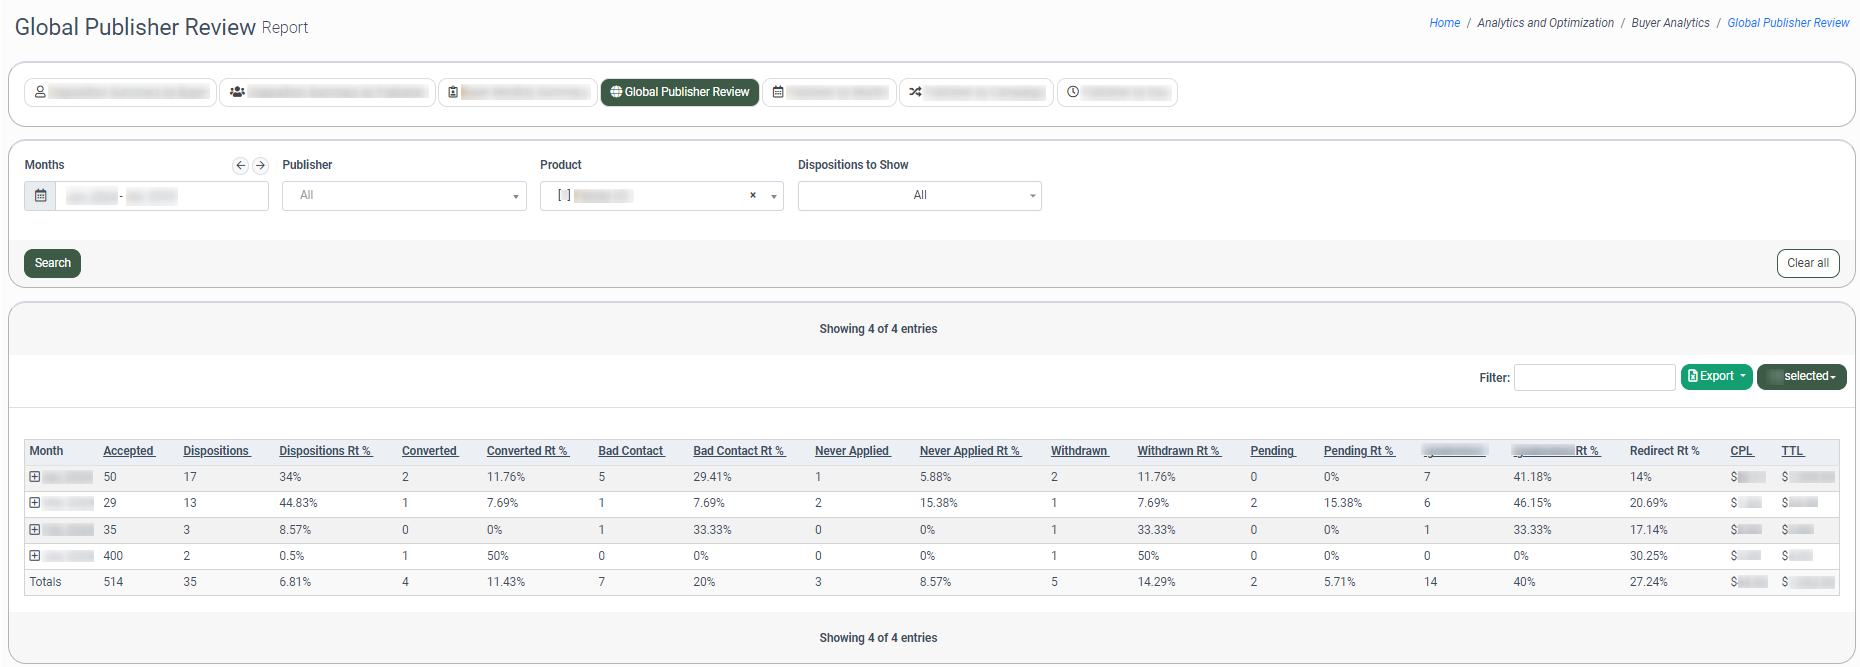Expand the third month row plus icon

(x=34, y=530)
